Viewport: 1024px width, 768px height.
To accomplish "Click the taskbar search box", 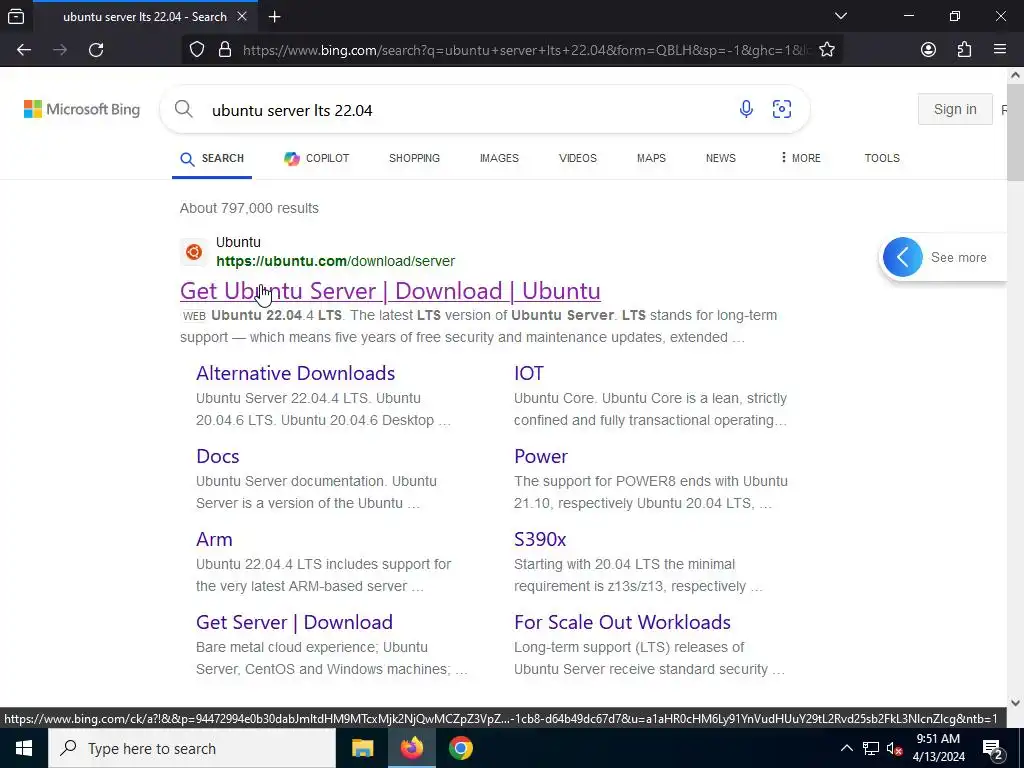I will tap(192, 748).
